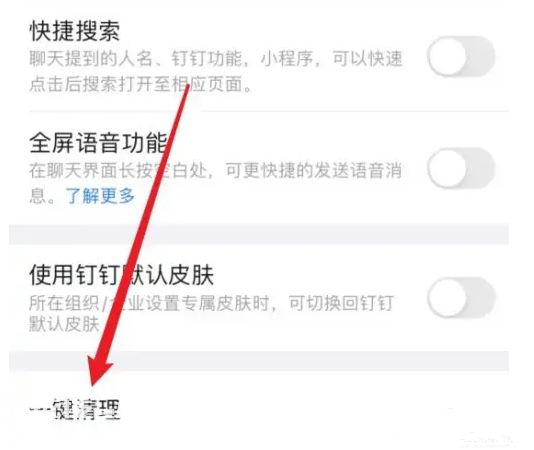This screenshot has height=450, width=534.
Task: Tap the 全屏语音功能 title text
Action: (x=98, y=143)
